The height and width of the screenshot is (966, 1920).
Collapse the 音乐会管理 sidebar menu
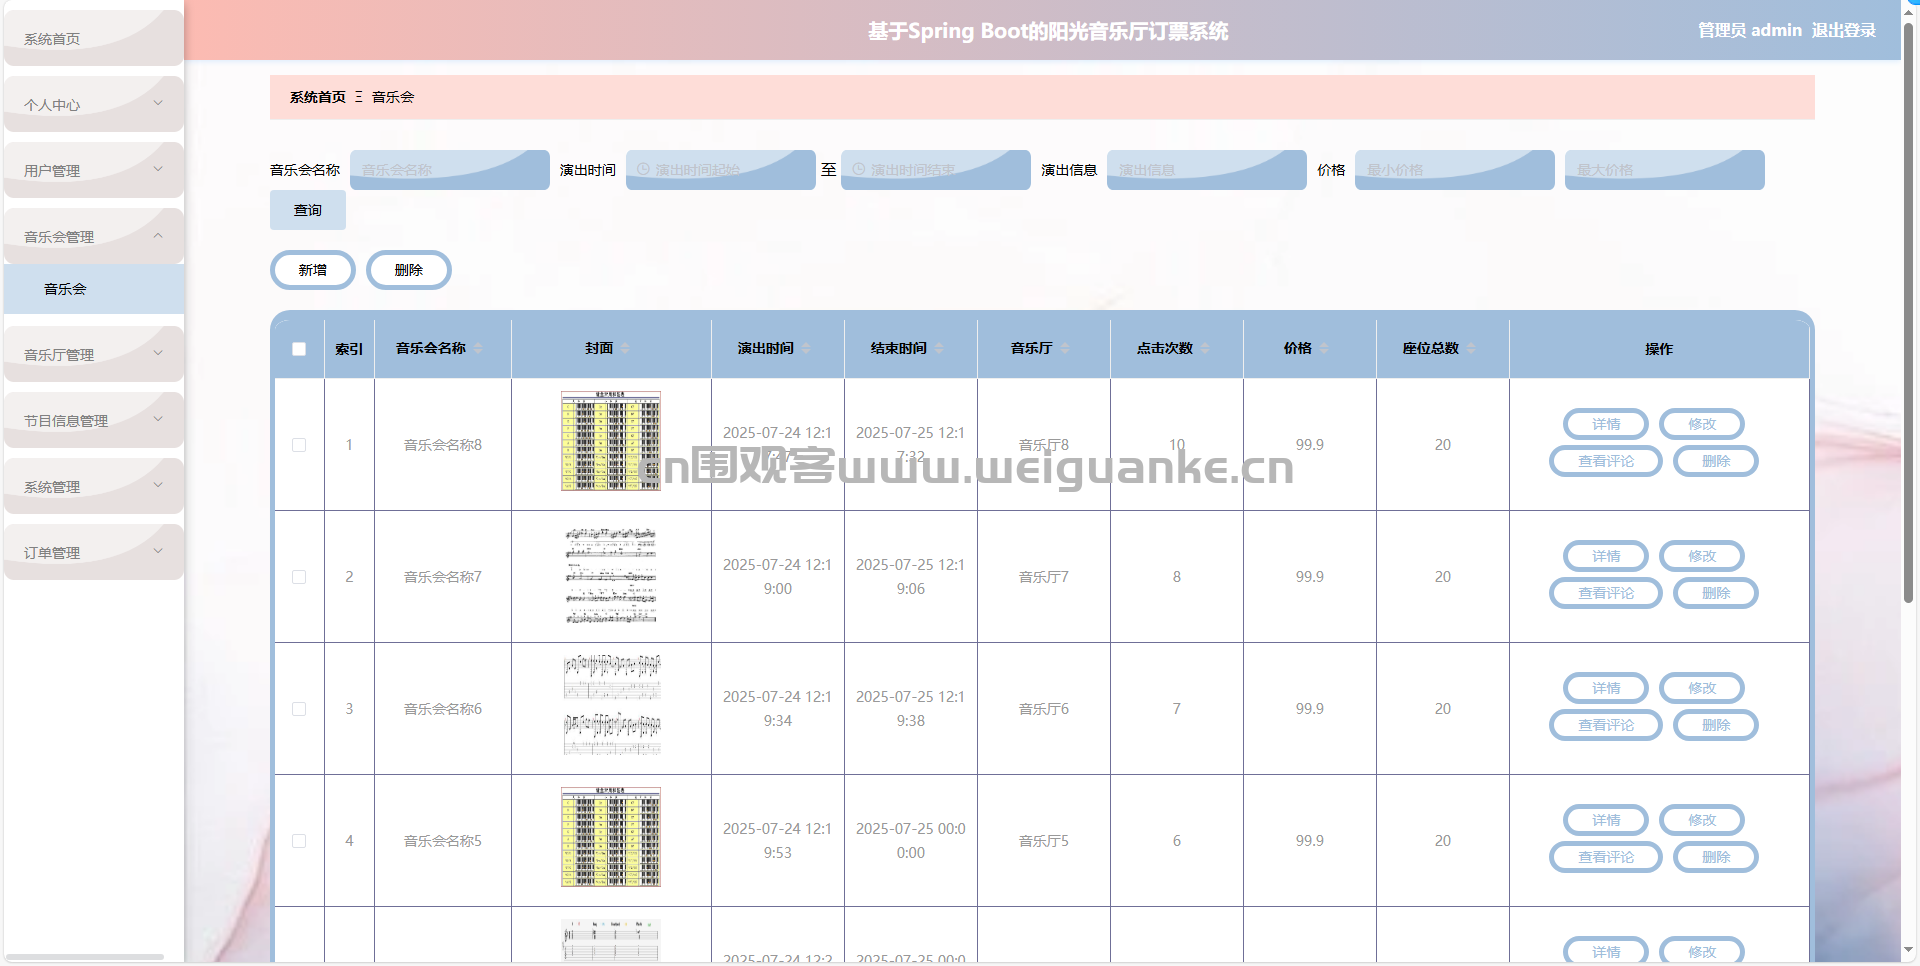(94, 236)
